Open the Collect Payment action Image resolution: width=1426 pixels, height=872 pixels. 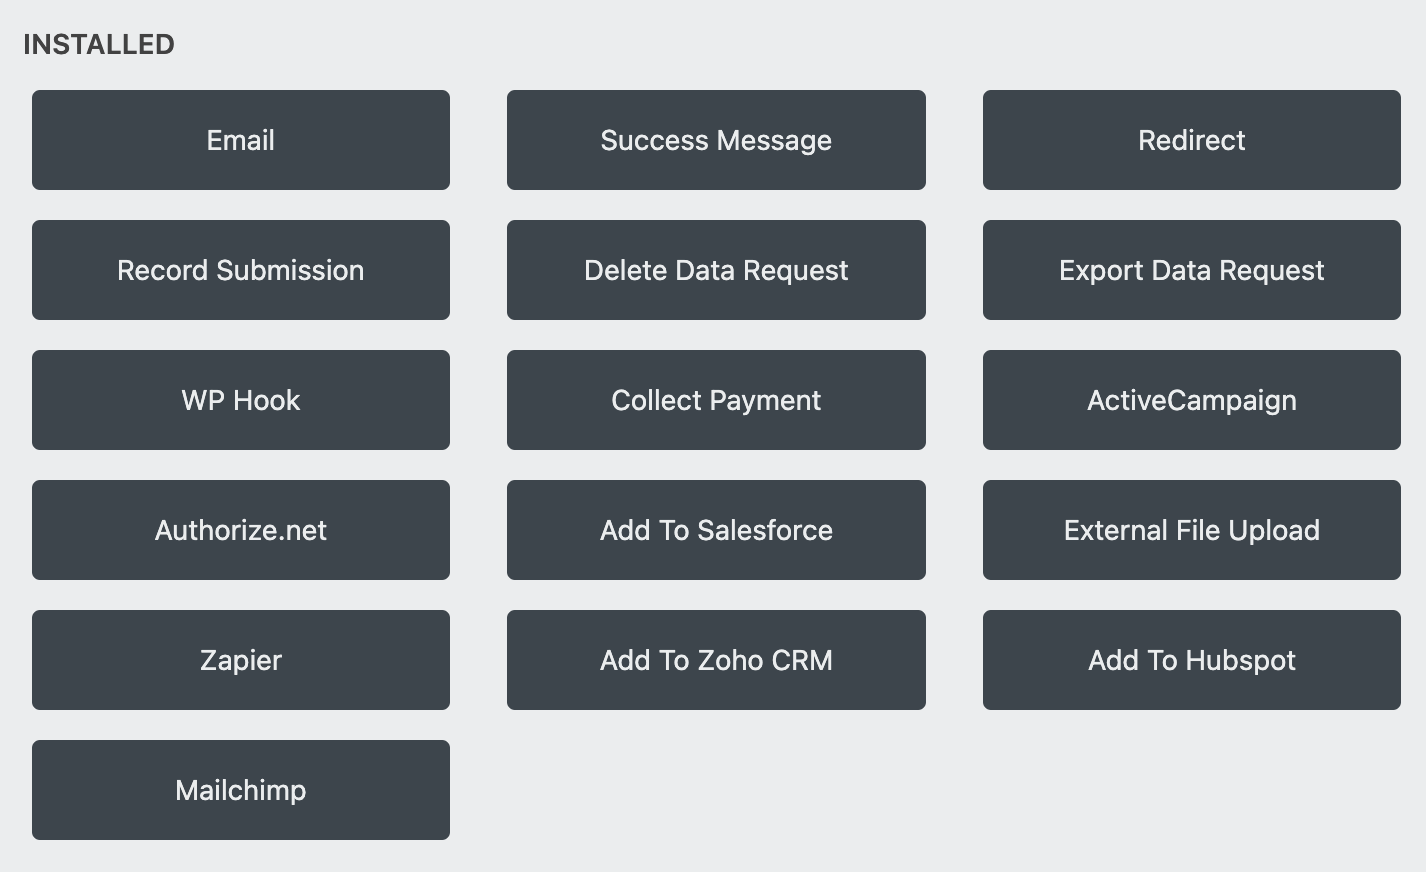point(716,400)
